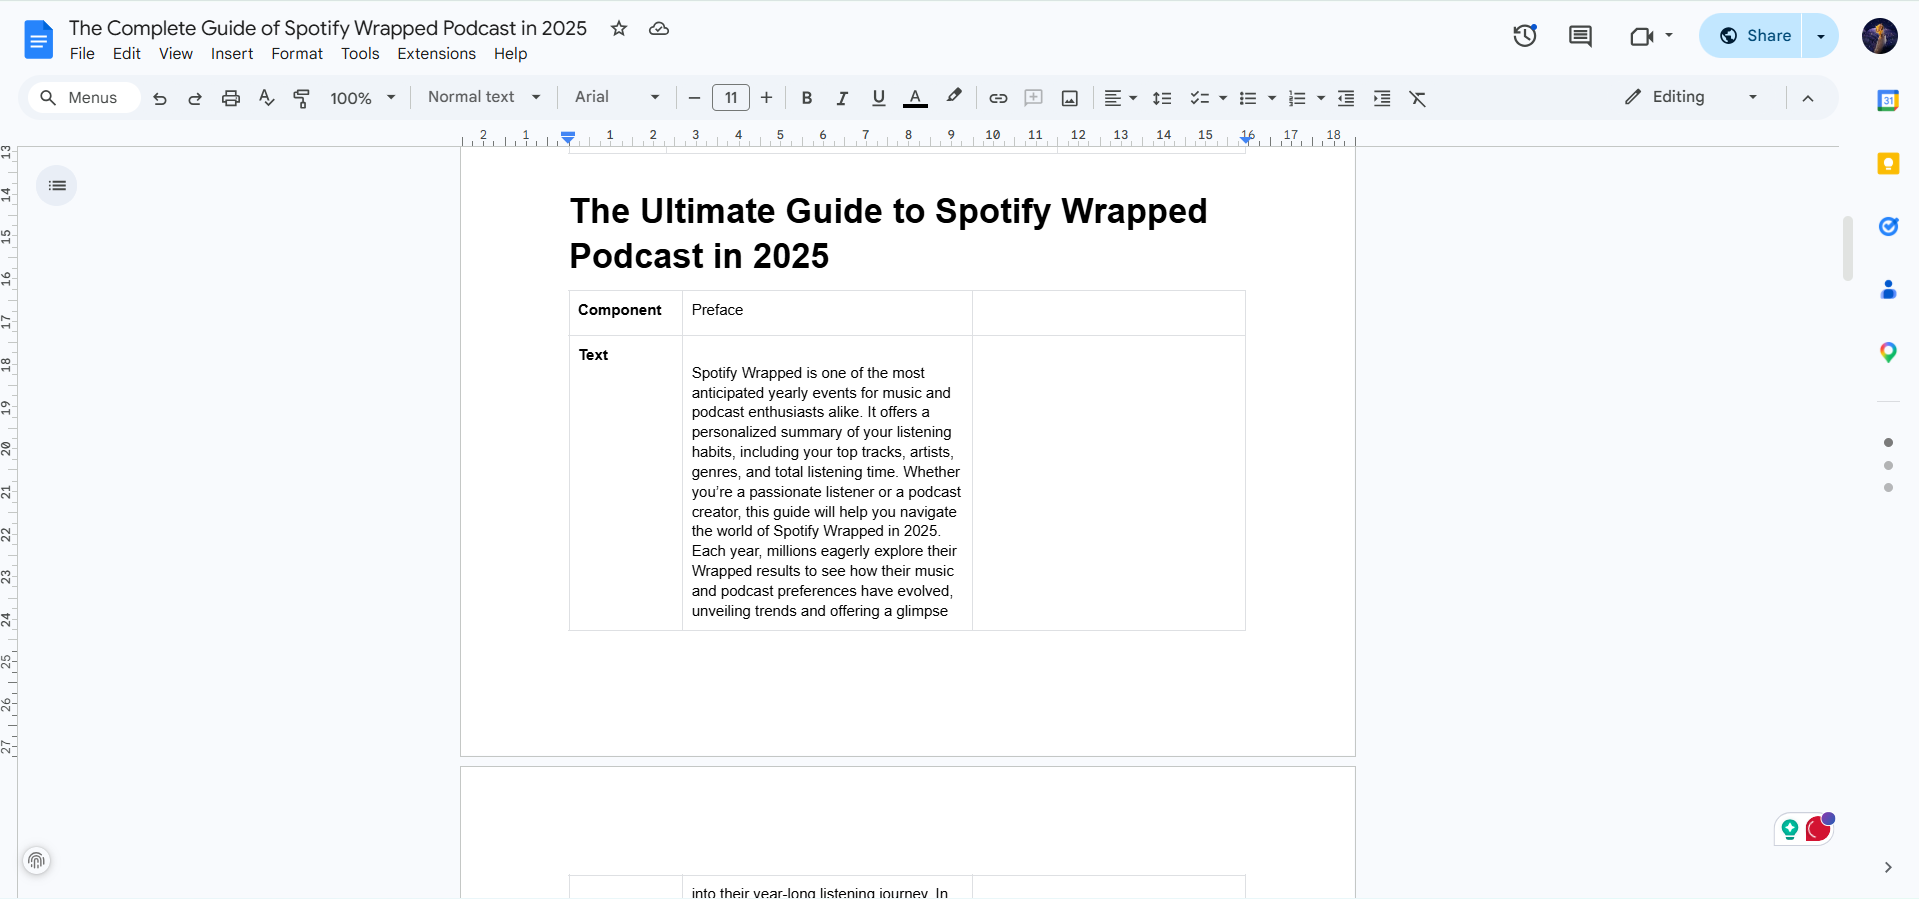This screenshot has width=1919, height=899.
Task: Click the left indent ruler marker
Action: tap(568, 138)
